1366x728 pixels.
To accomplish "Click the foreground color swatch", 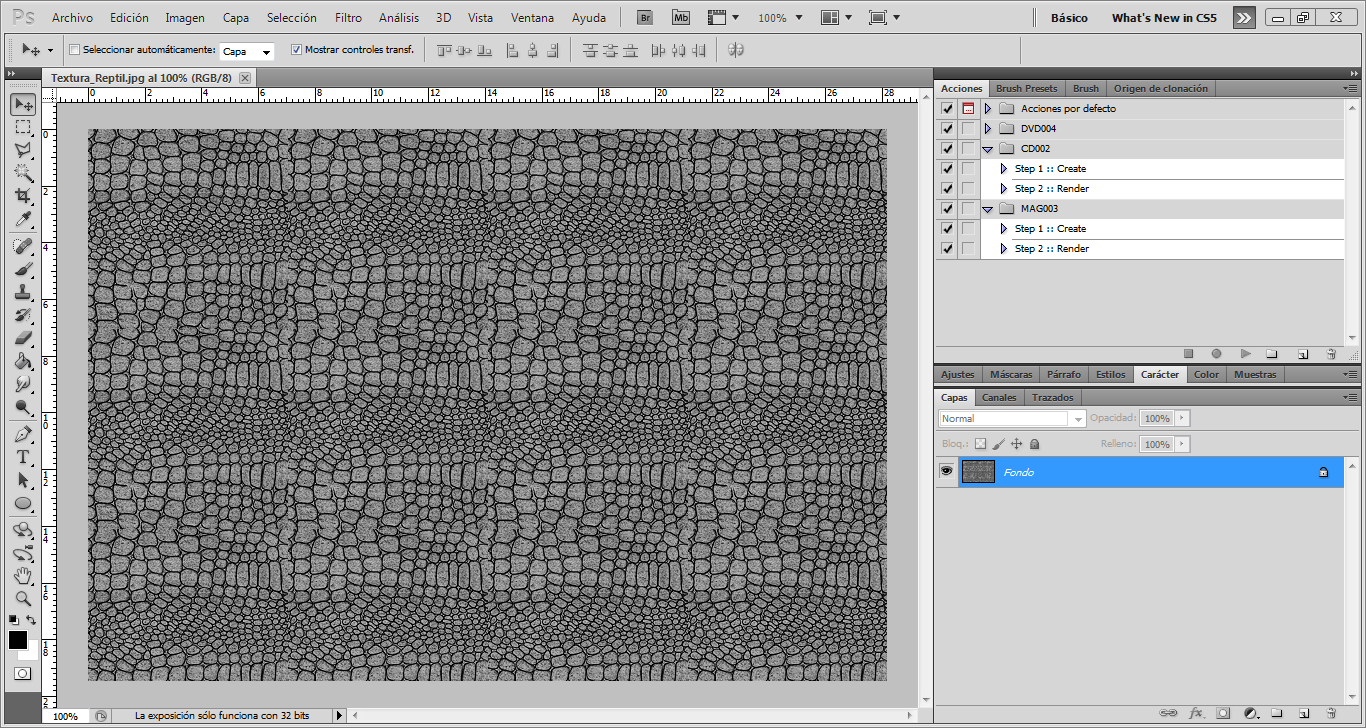I will coord(18,639).
